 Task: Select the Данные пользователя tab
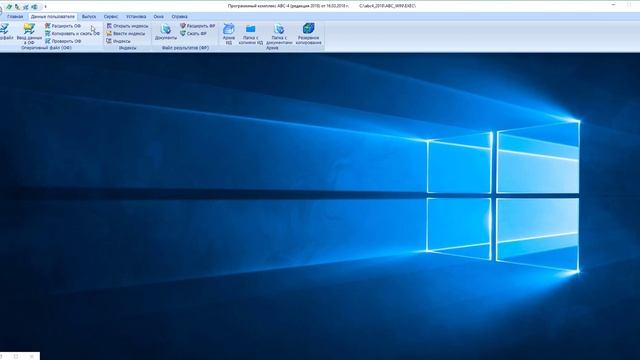pos(53,17)
